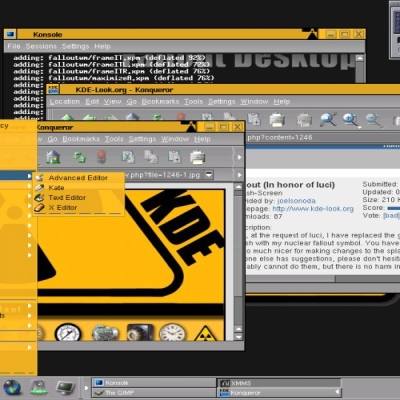Image resolution: width=400 pixels, height=400 pixels.
Task: Open the location URL dropdown in front Konqueror
Action: pyautogui.click(x=209, y=174)
